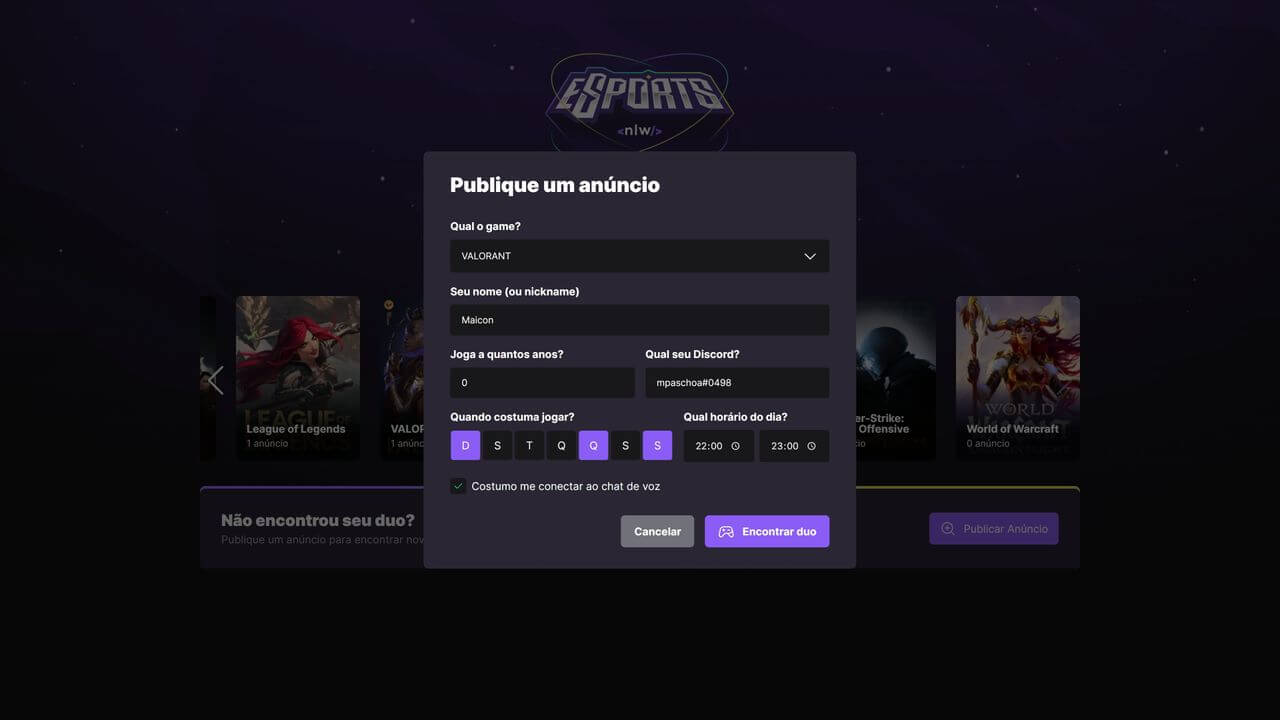This screenshot has height=720, width=1280.
Task: Toggle the T (Terça) weekday button
Action: (529, 446)
